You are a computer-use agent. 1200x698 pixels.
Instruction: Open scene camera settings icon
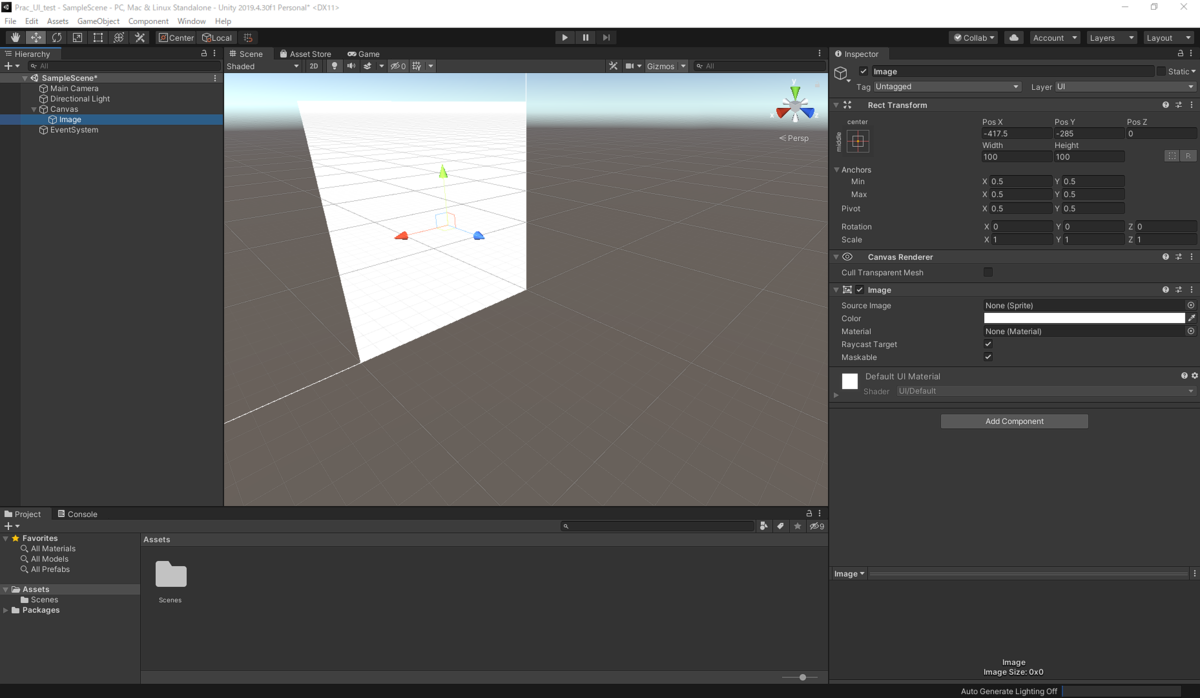coord(630,66)
